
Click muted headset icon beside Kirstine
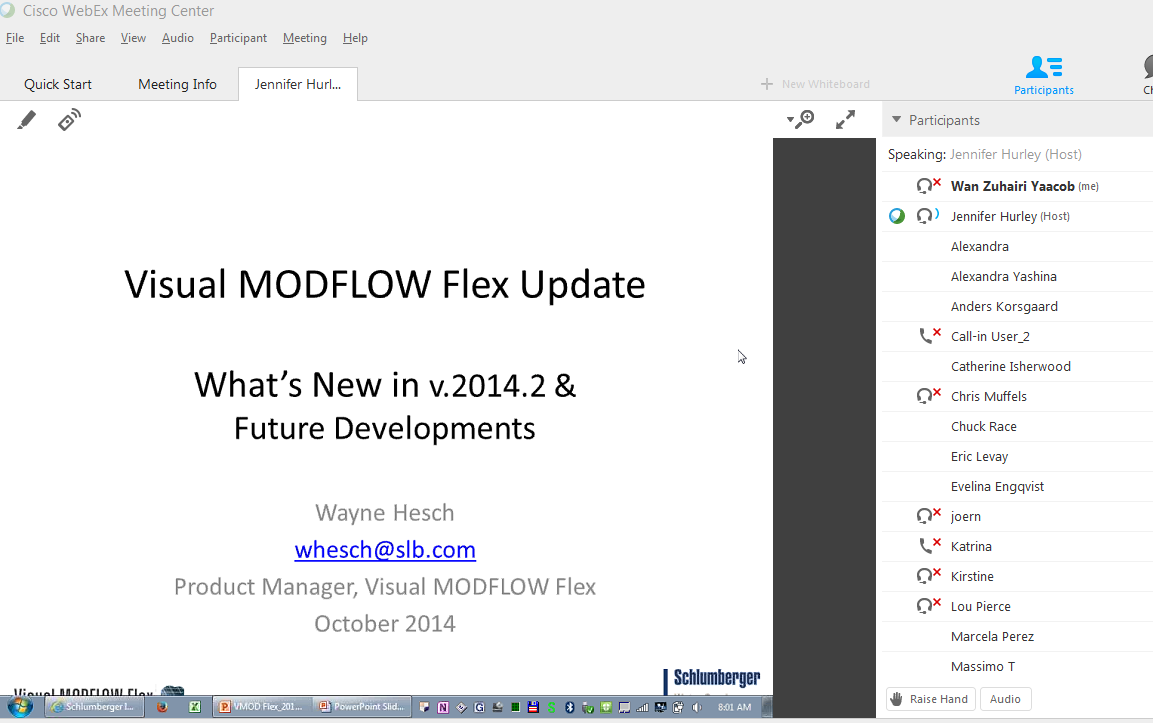[928, 576]
